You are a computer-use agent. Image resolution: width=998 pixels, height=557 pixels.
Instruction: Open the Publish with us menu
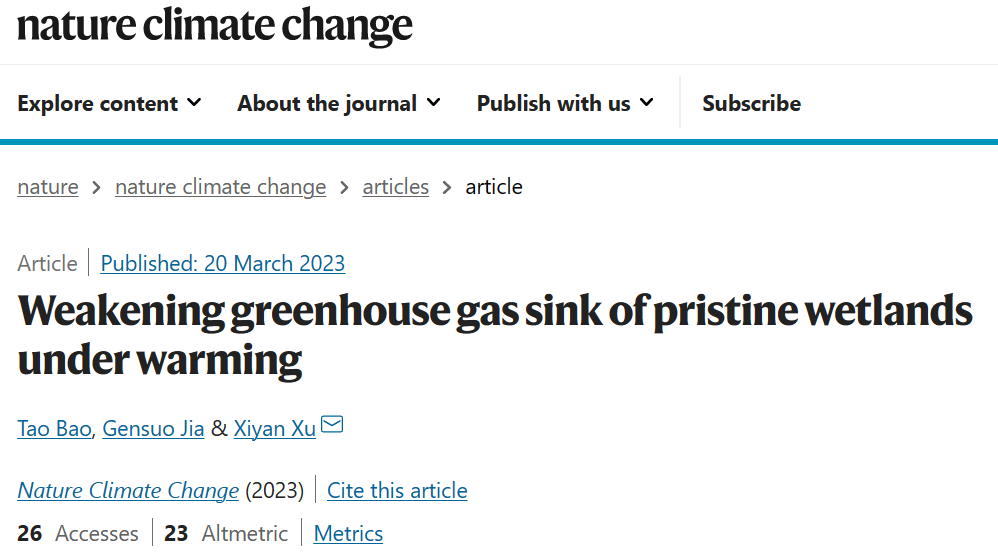[565, 103]
